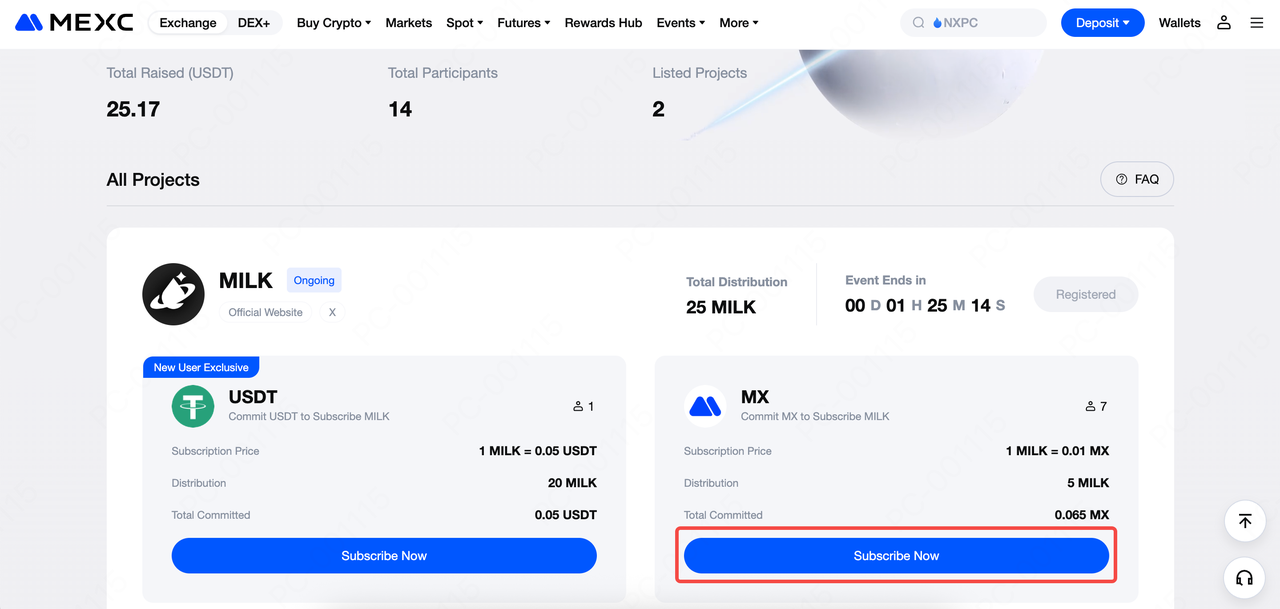This screenshot has width=1280, height=609.
Task: Click the Ongoing status badge
Action: pos(314,280)
